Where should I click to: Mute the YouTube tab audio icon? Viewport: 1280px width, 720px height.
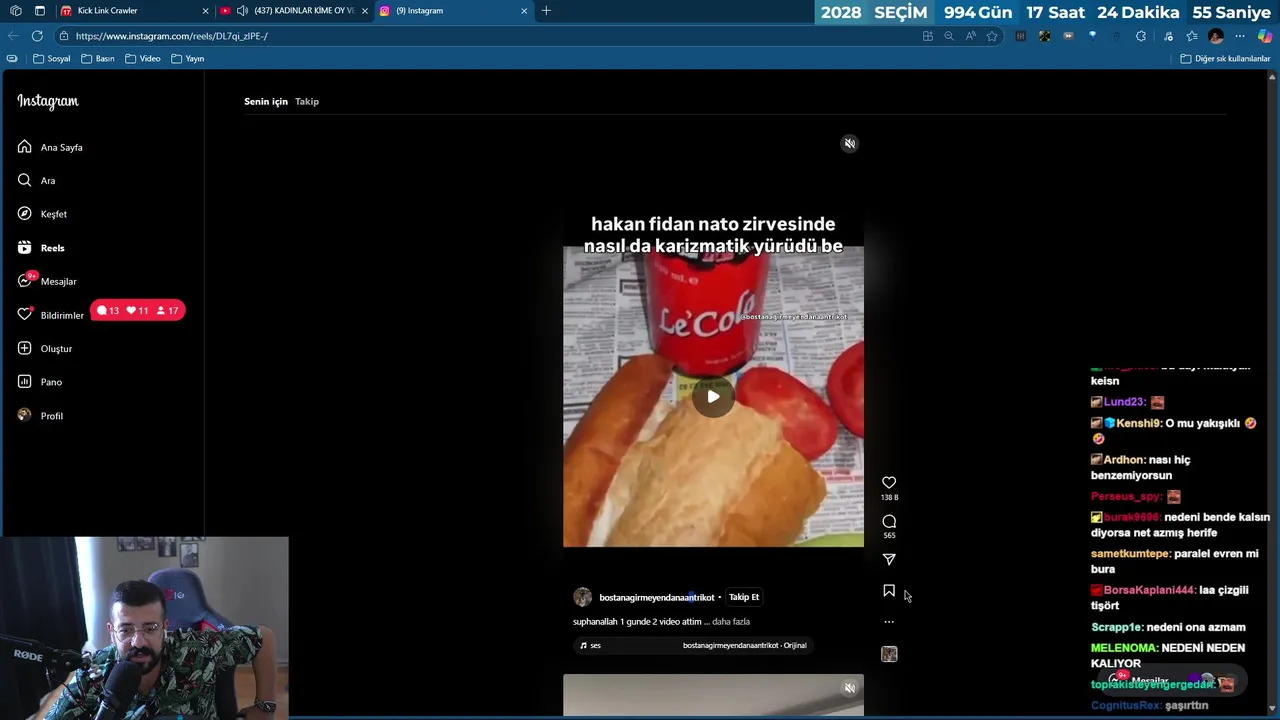point(242,11)
